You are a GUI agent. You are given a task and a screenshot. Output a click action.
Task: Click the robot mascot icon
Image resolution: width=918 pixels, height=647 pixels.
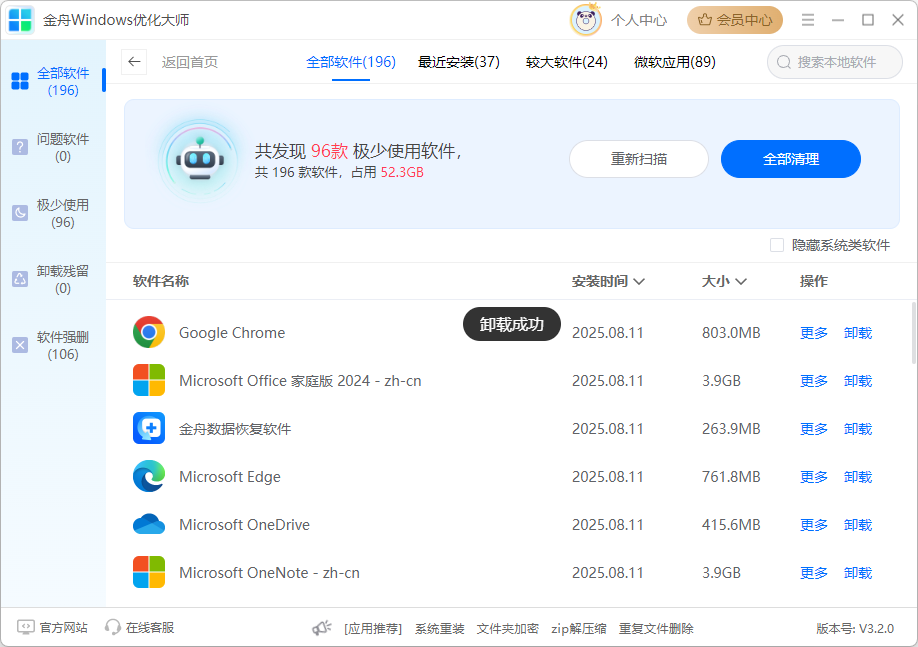coord(200,160)
